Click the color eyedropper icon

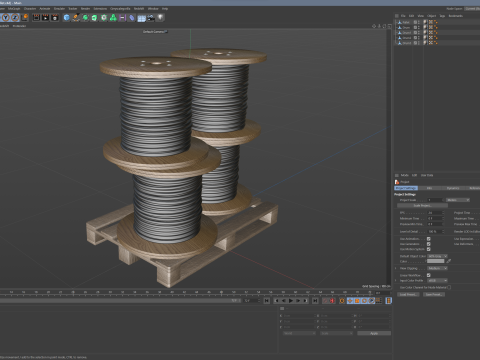tap(449, 261)
